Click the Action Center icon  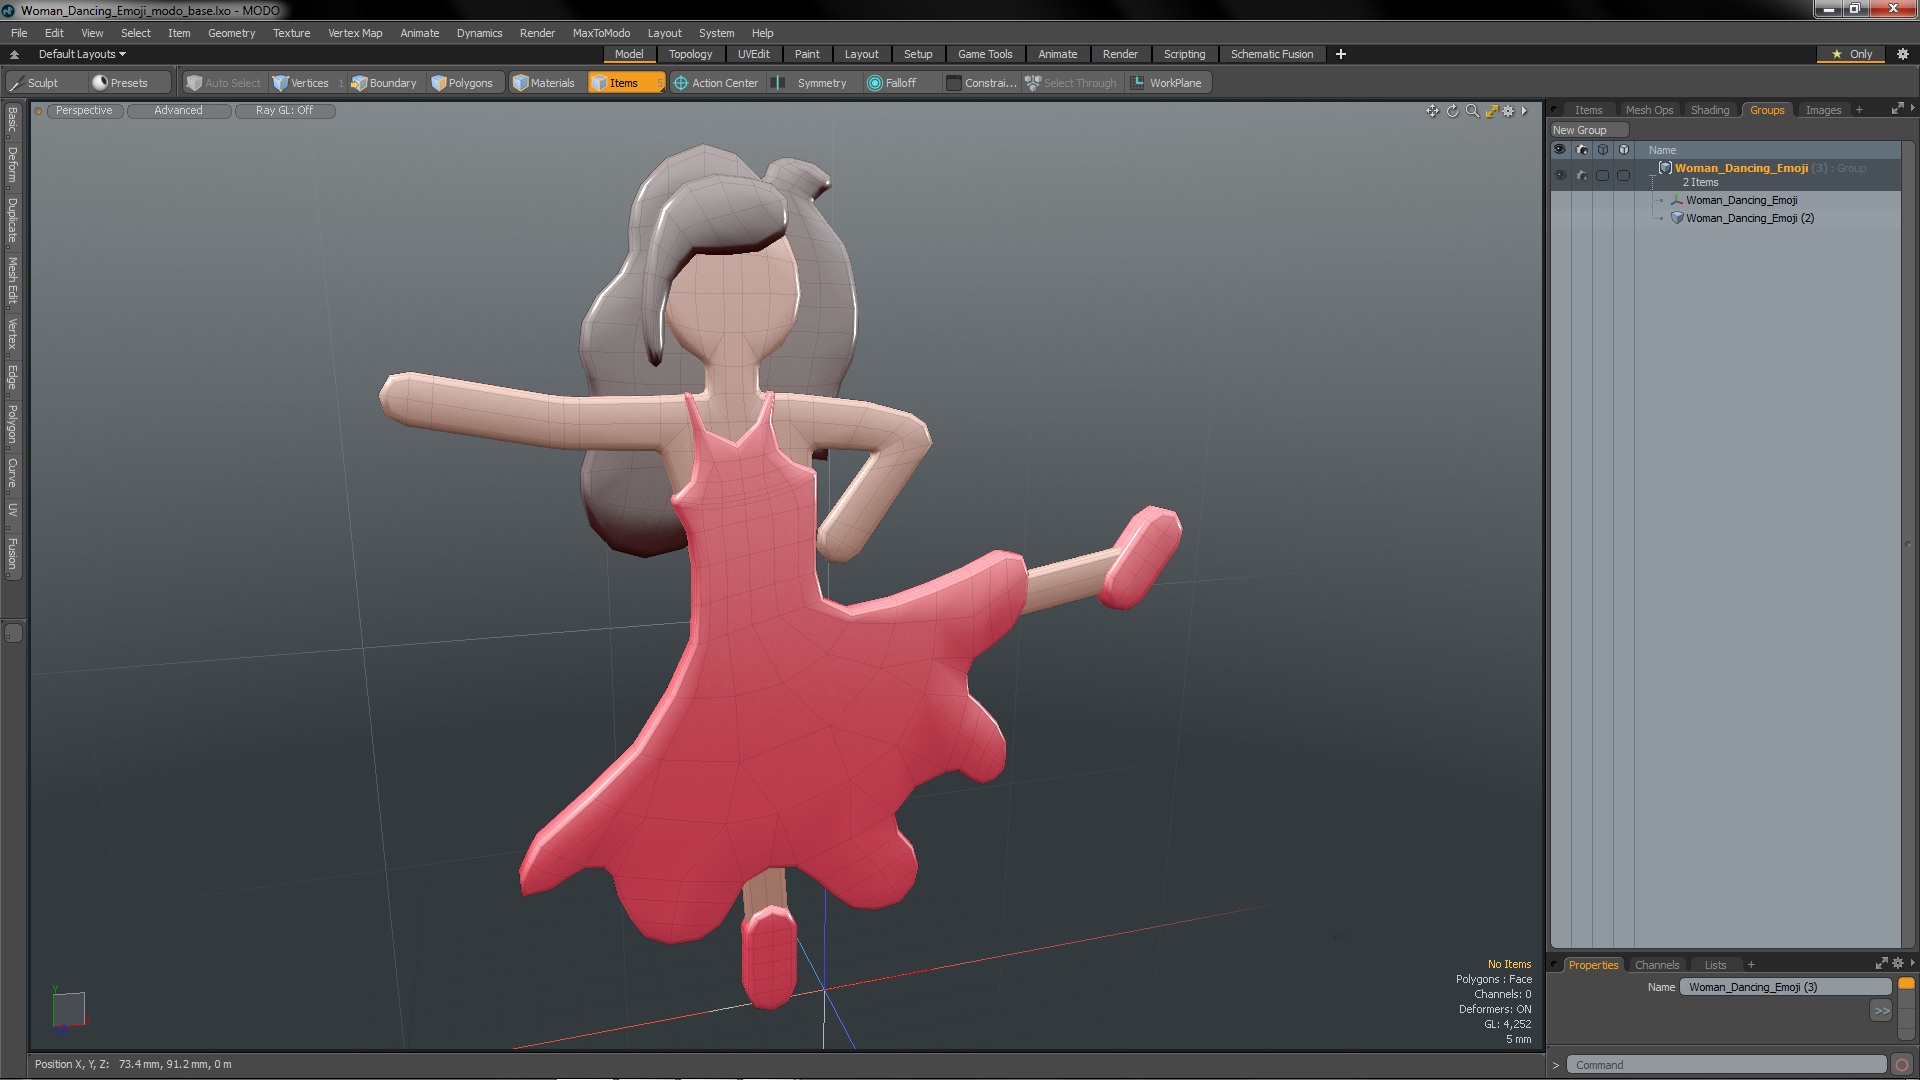[680, 83]
